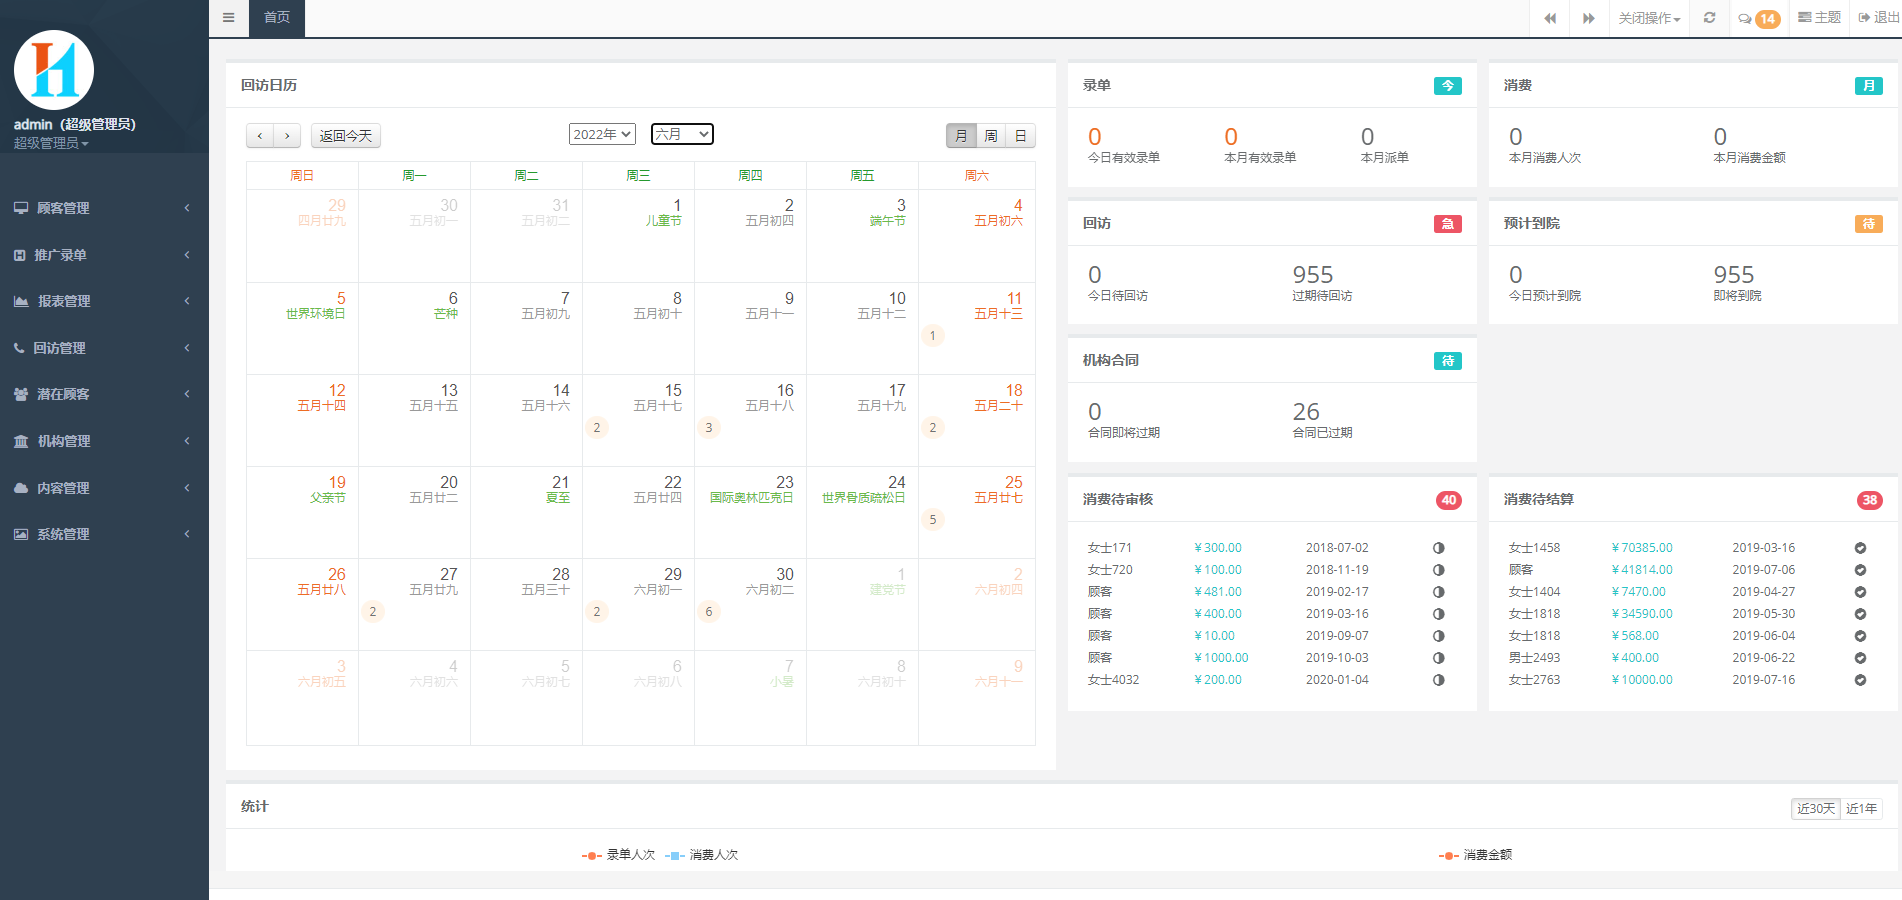Switch calendar to week (周) view
This screenshot has height=900, width=1902.
tap(990, 136)
